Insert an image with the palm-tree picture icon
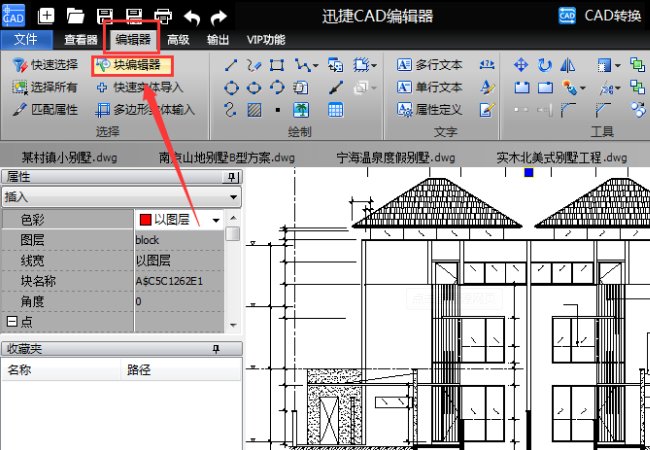 click(x=301, y=110)
